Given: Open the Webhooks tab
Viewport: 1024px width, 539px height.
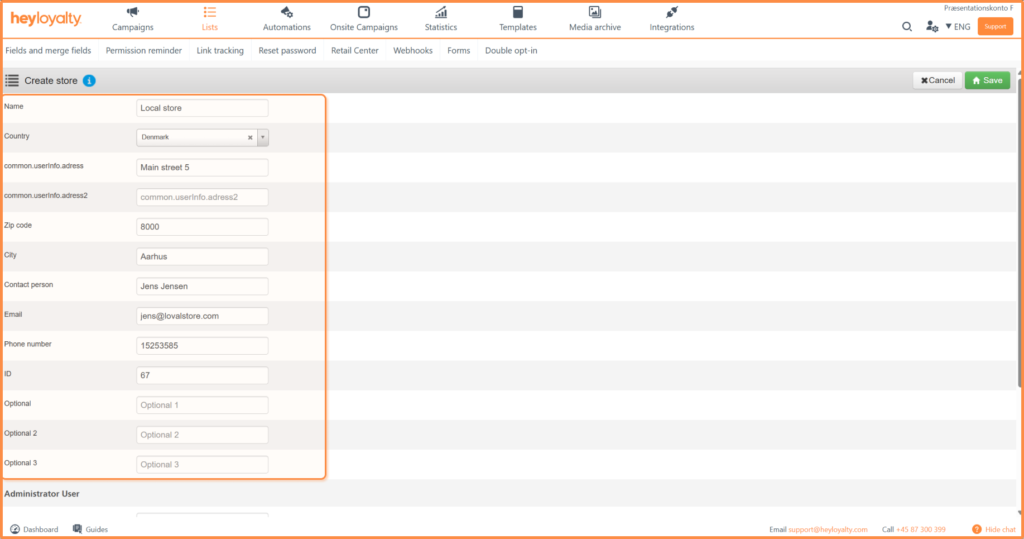Looking at the screenshot, I should 413,50.
